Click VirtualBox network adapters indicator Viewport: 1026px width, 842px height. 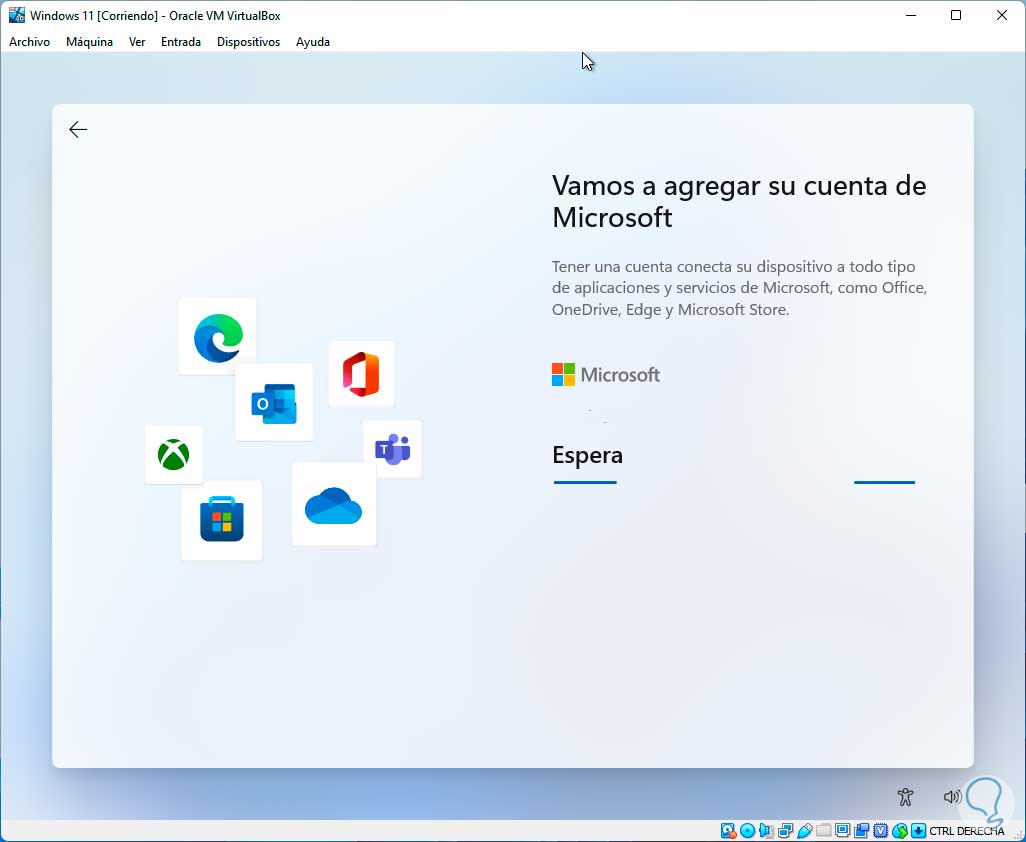tap(785, 831)
